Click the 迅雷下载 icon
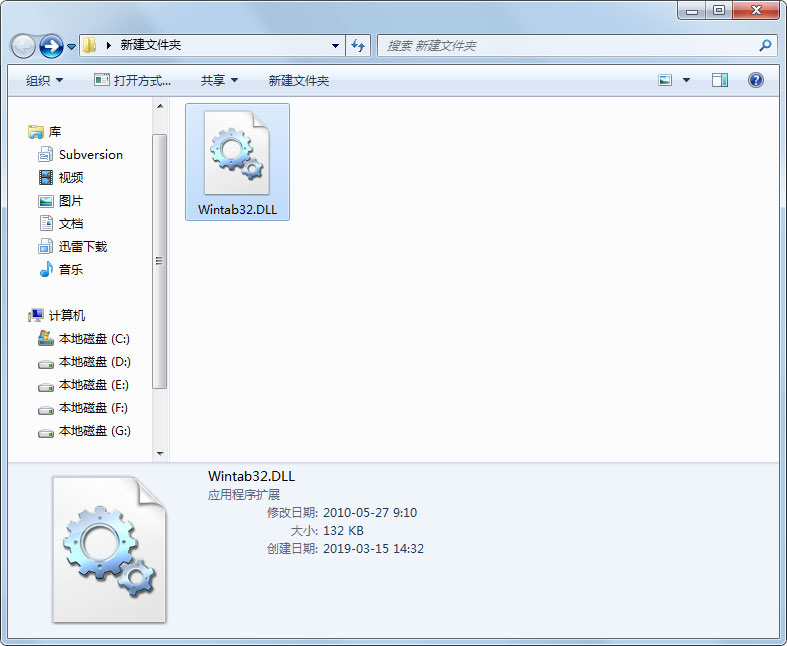This screenshot has width=787, height=646. tap(46, 246)
